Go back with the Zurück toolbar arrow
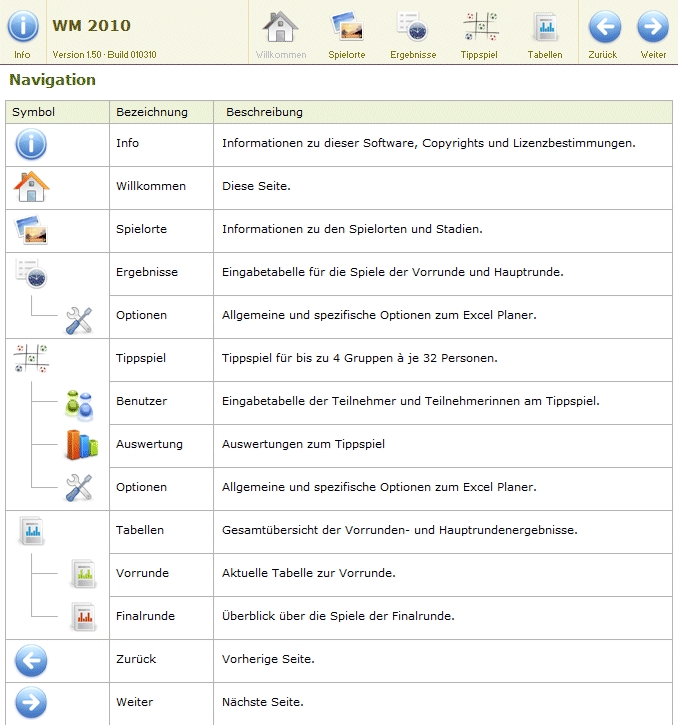This screenshot has width=678, height=725. pos(603,27)
